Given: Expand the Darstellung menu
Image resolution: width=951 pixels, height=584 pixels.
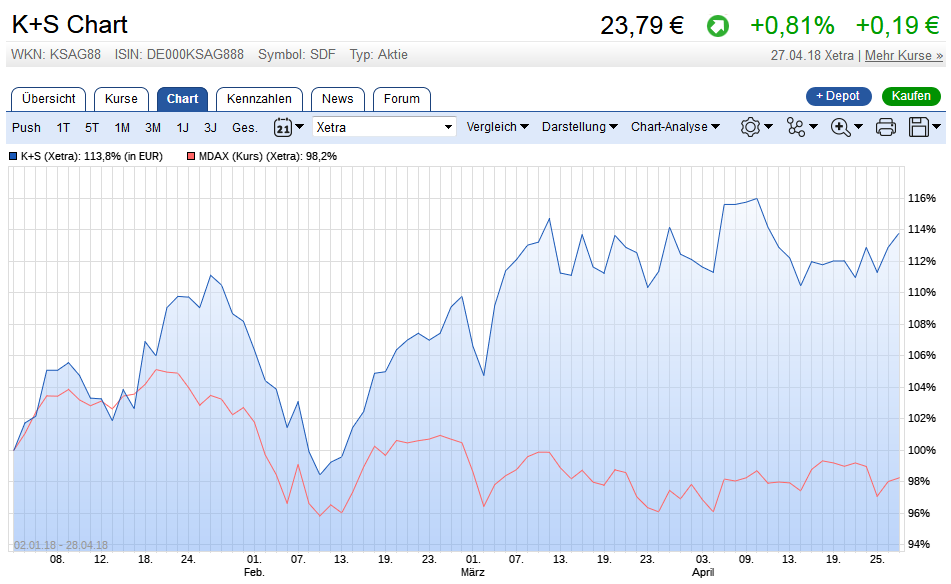Looking at the screenshot, I should pyautogui.click(x=580, y=127).
